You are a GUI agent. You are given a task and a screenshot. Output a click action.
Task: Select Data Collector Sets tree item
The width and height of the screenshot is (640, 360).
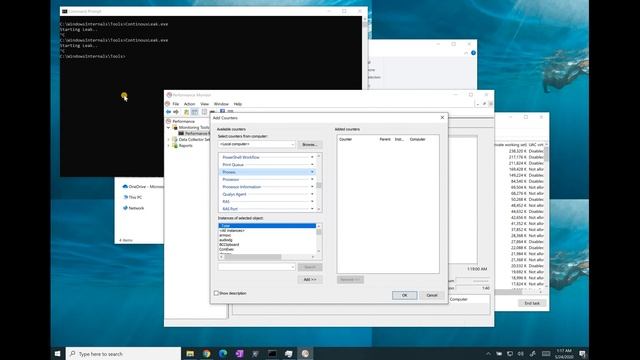click(194, 140)
